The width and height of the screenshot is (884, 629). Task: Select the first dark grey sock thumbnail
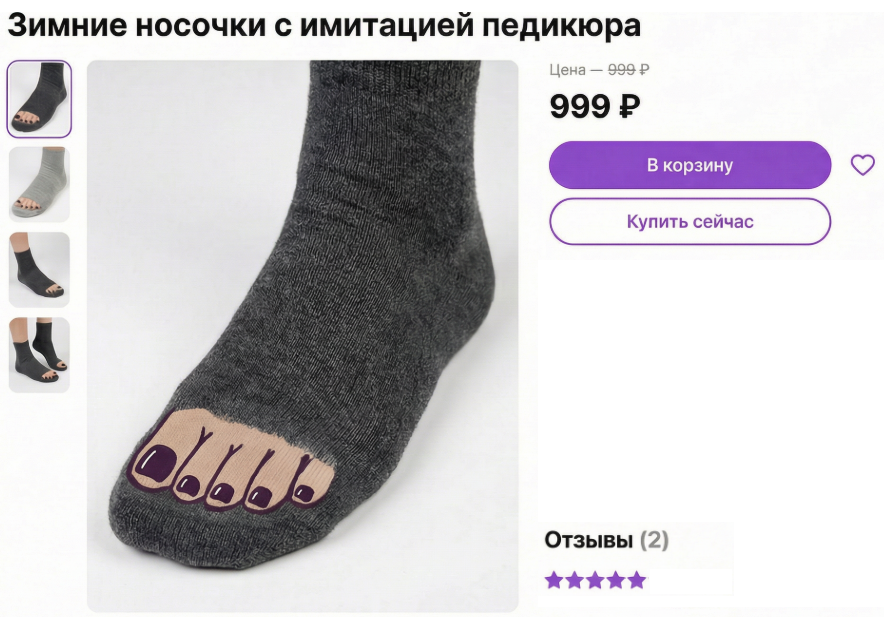39,99
